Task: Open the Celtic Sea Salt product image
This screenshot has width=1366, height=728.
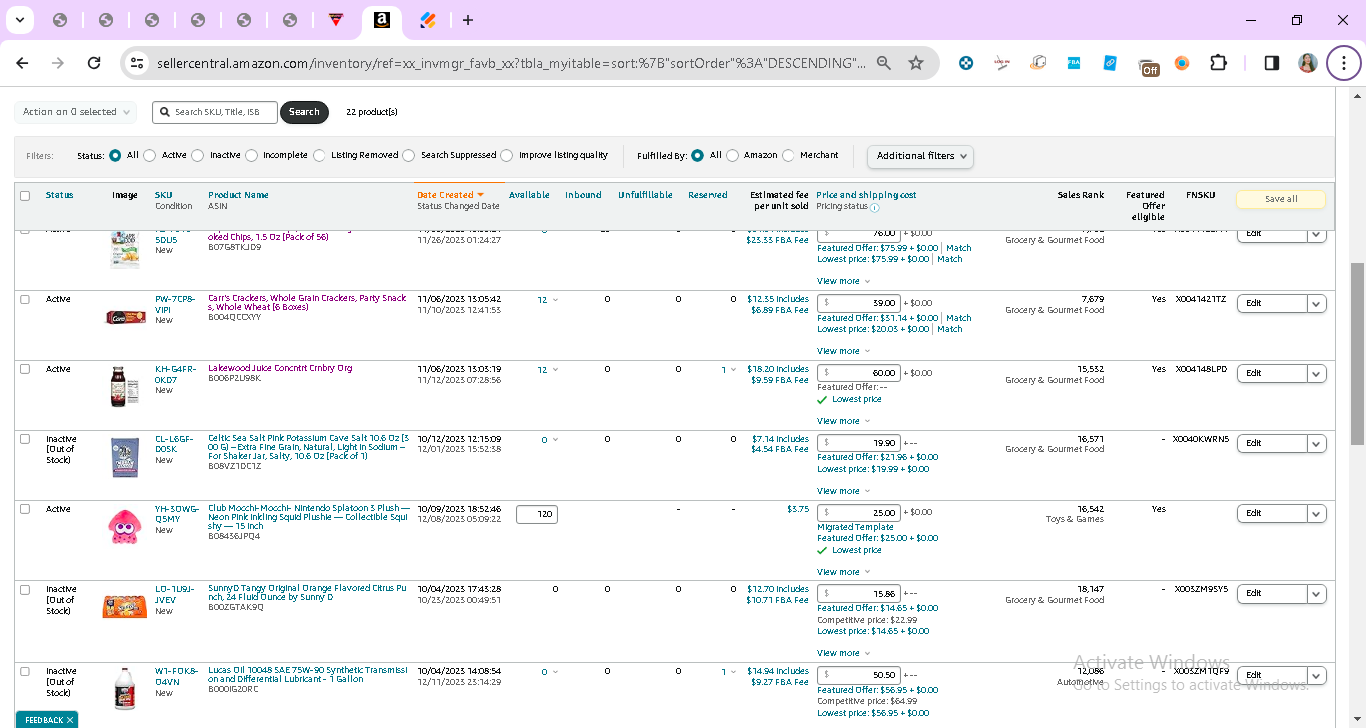Action: click(x=125, y=457)
